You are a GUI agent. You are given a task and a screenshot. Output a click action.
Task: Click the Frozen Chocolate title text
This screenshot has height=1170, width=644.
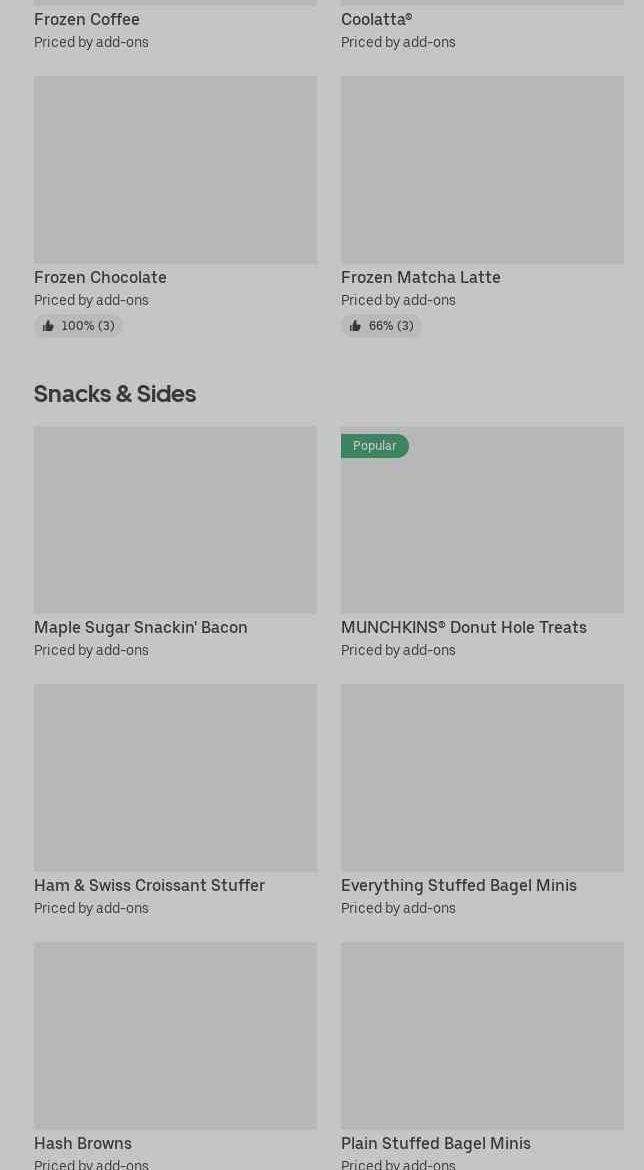click(x=100, y=277)
